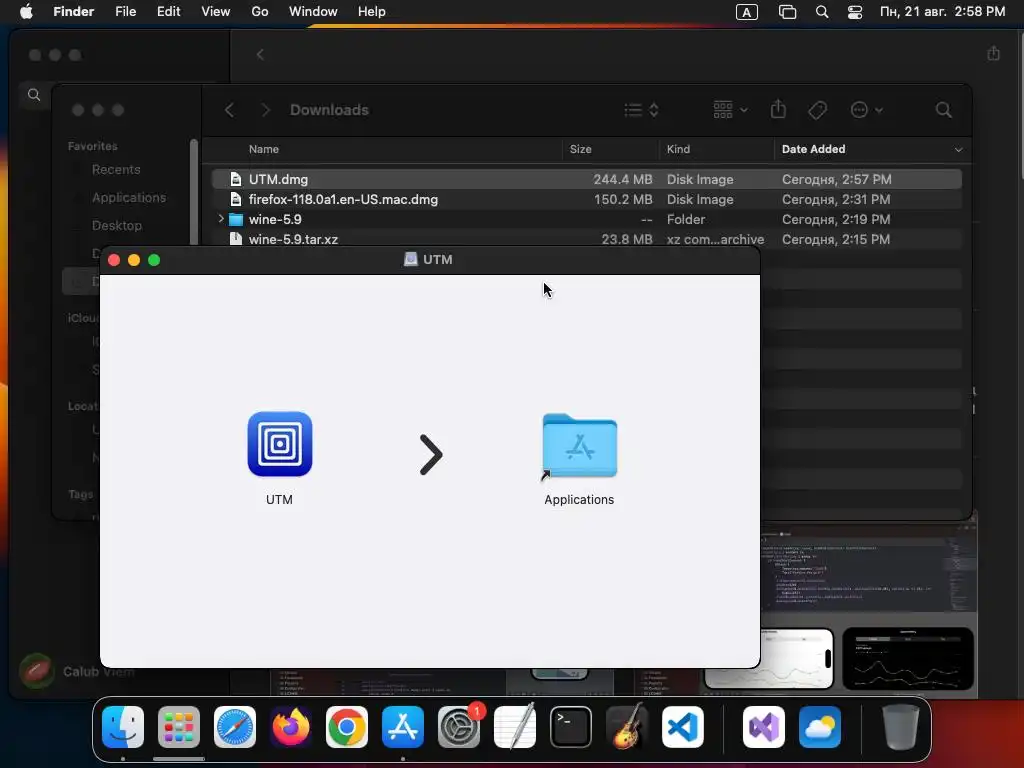
Task: Go back in the Downloads window
Action: [x=229, y=110]
